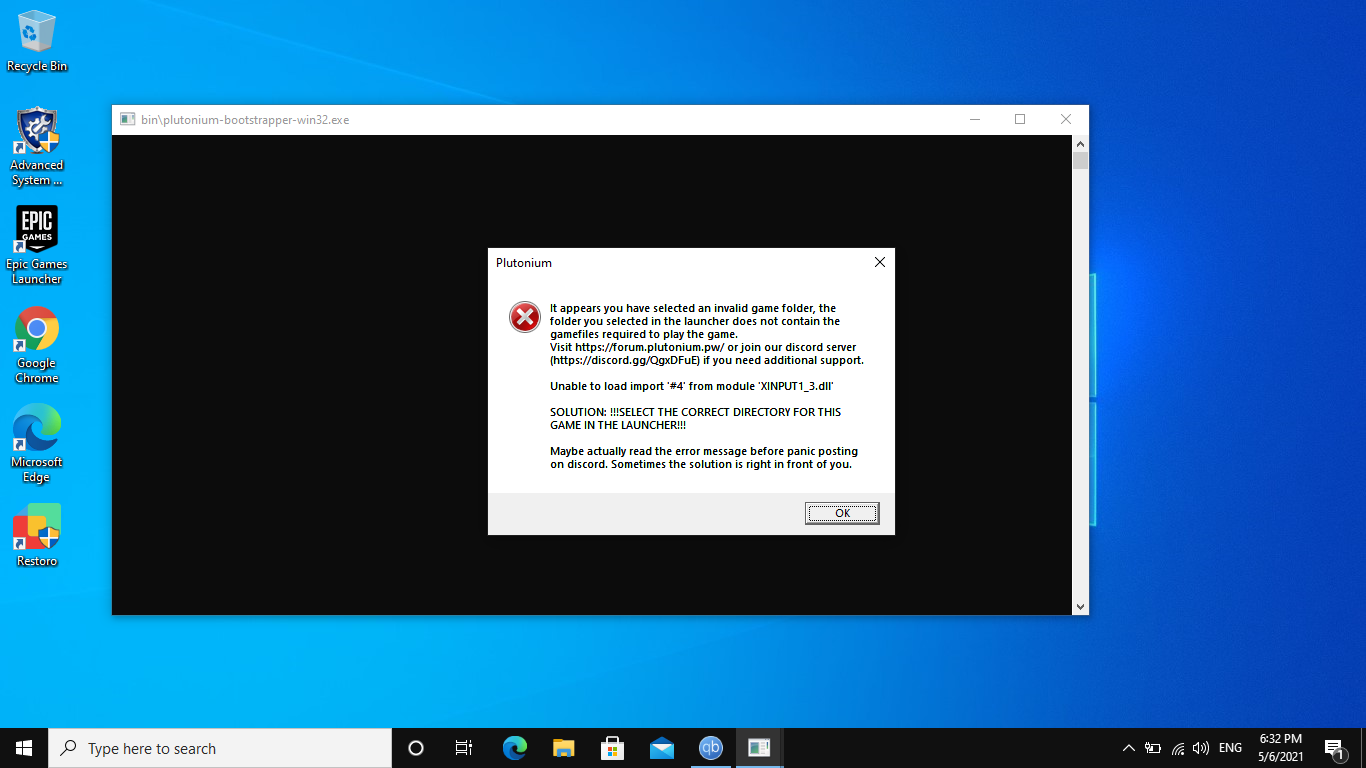This screenshot has width=1366, height=768.
Task: Click the 'XINPUT1_3.dll' error line
Action: [692, 386]
